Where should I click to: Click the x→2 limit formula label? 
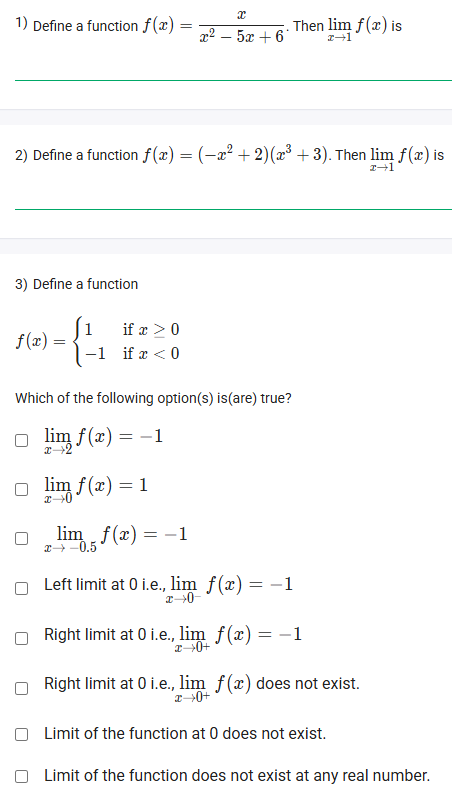(x=104, y=441)
